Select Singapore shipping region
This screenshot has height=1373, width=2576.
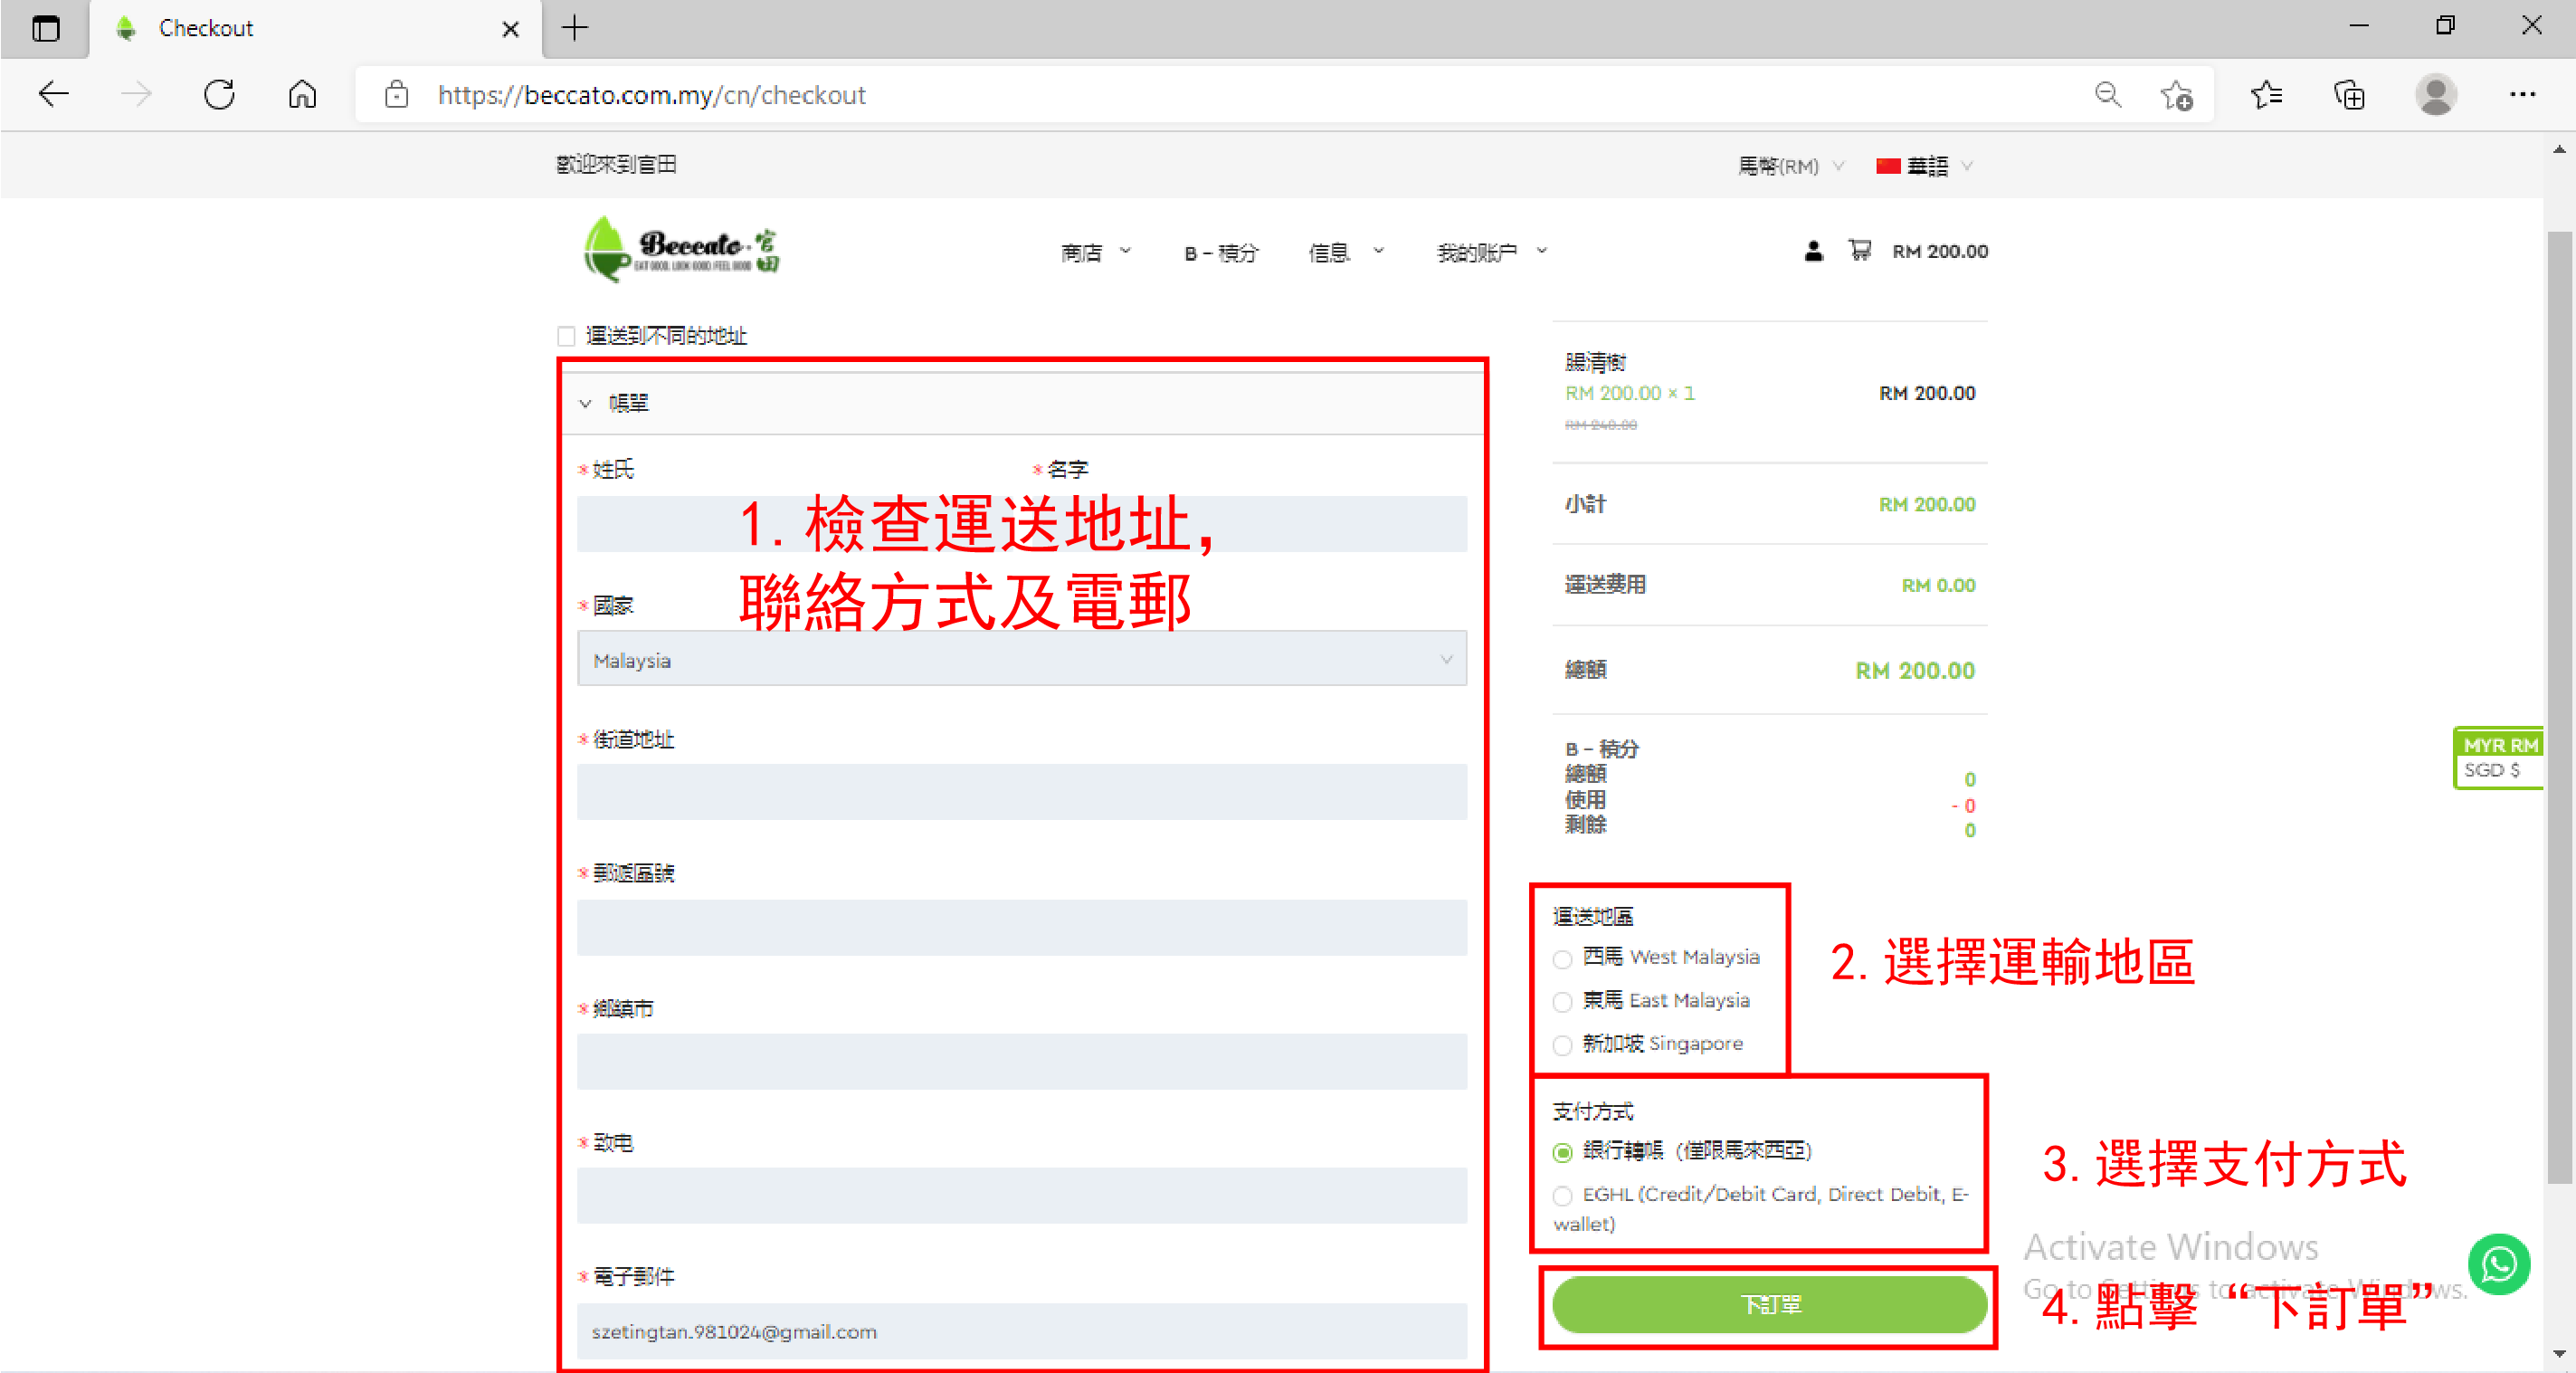[x=1563, y=1045]
